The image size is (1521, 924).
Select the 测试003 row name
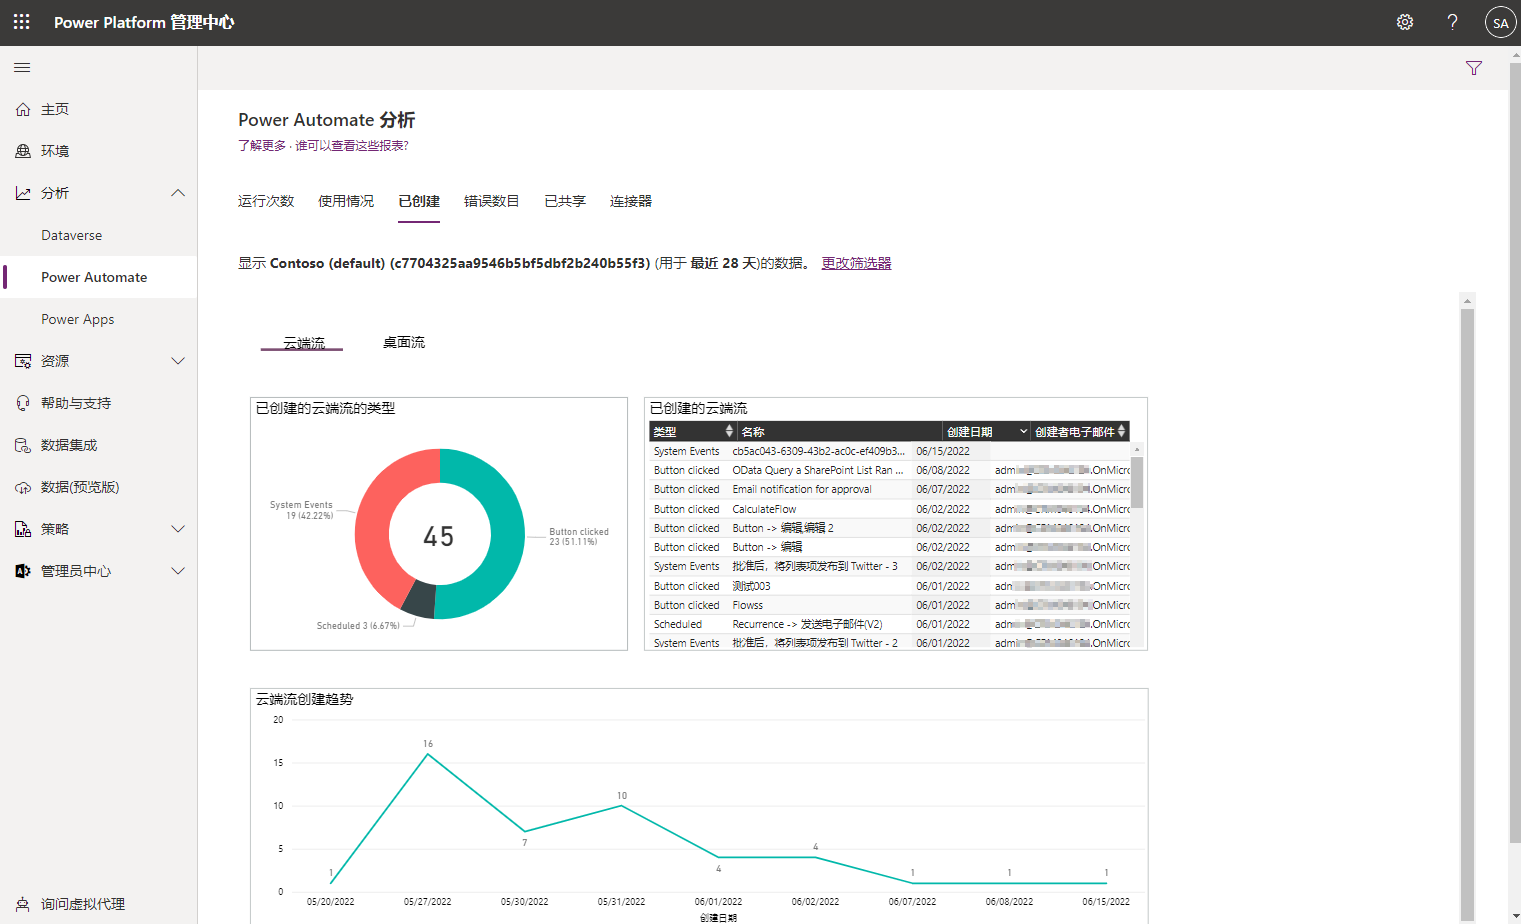[751, 586]
